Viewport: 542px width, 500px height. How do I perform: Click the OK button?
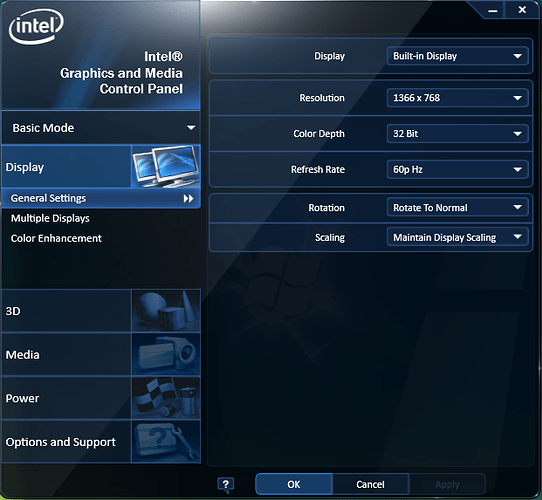[294, 484]
